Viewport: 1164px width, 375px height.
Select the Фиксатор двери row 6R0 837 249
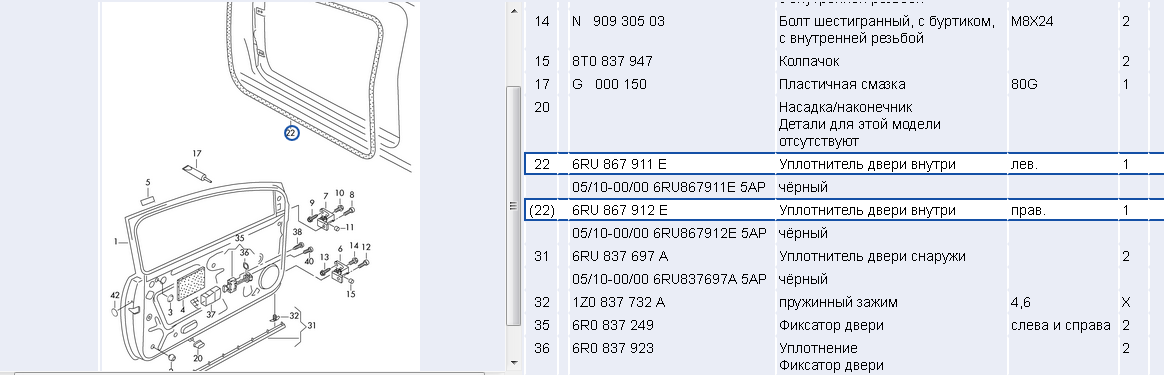tap(844, 325)
